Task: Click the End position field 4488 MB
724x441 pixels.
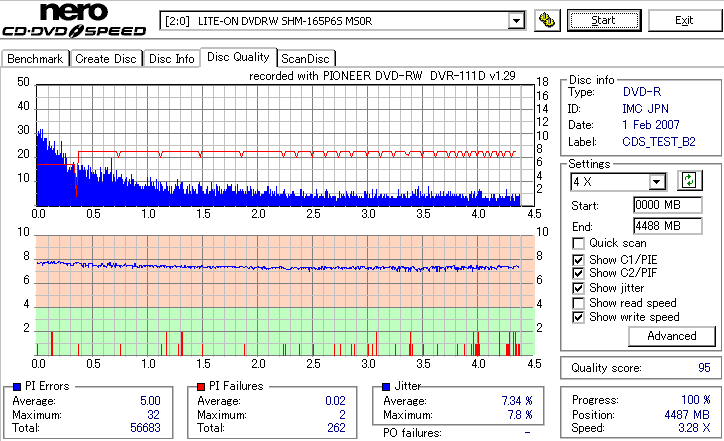Action: coord(668,226)
